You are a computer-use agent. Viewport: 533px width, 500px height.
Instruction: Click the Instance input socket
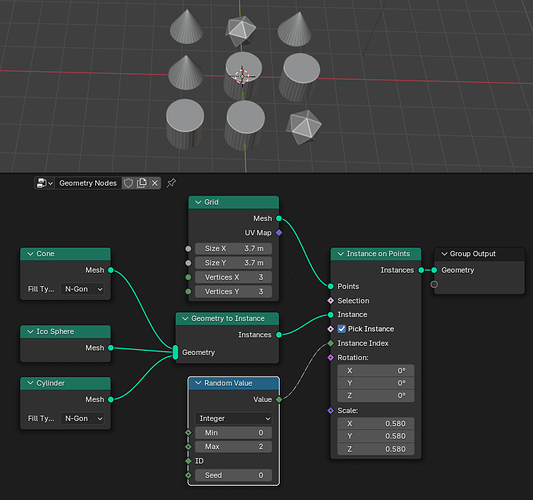(330, 315)
